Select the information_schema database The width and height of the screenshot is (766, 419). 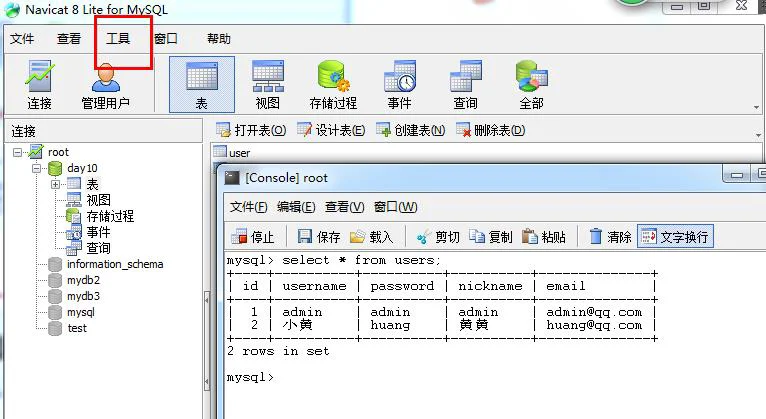coord(115,264)
